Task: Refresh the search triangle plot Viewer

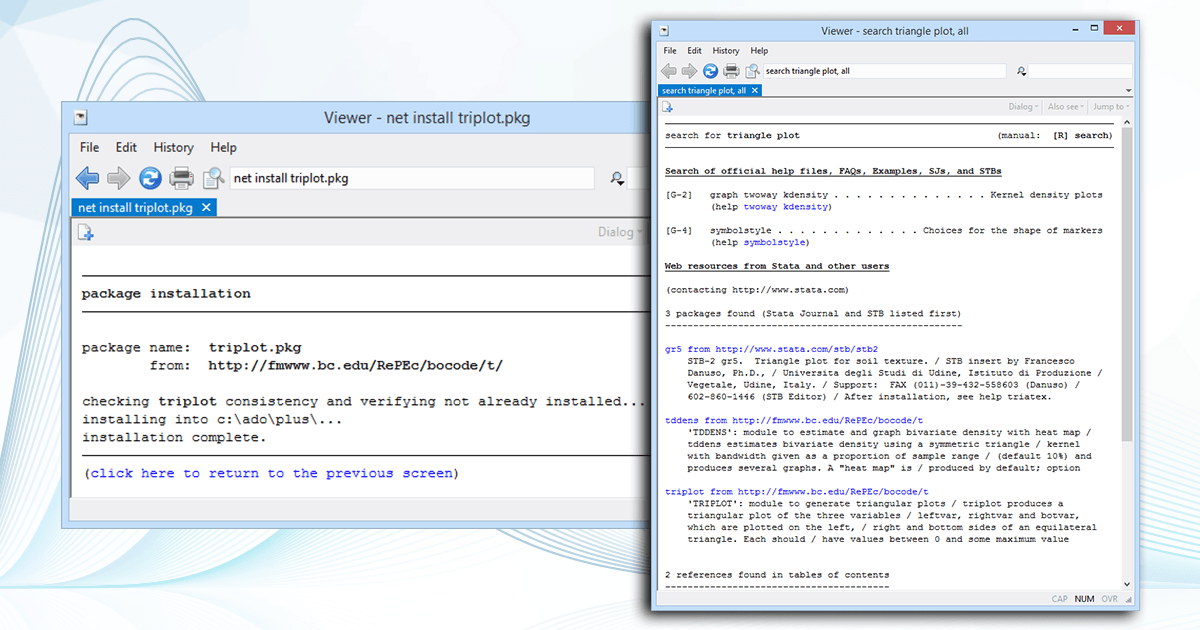Action: click(710, 71)
